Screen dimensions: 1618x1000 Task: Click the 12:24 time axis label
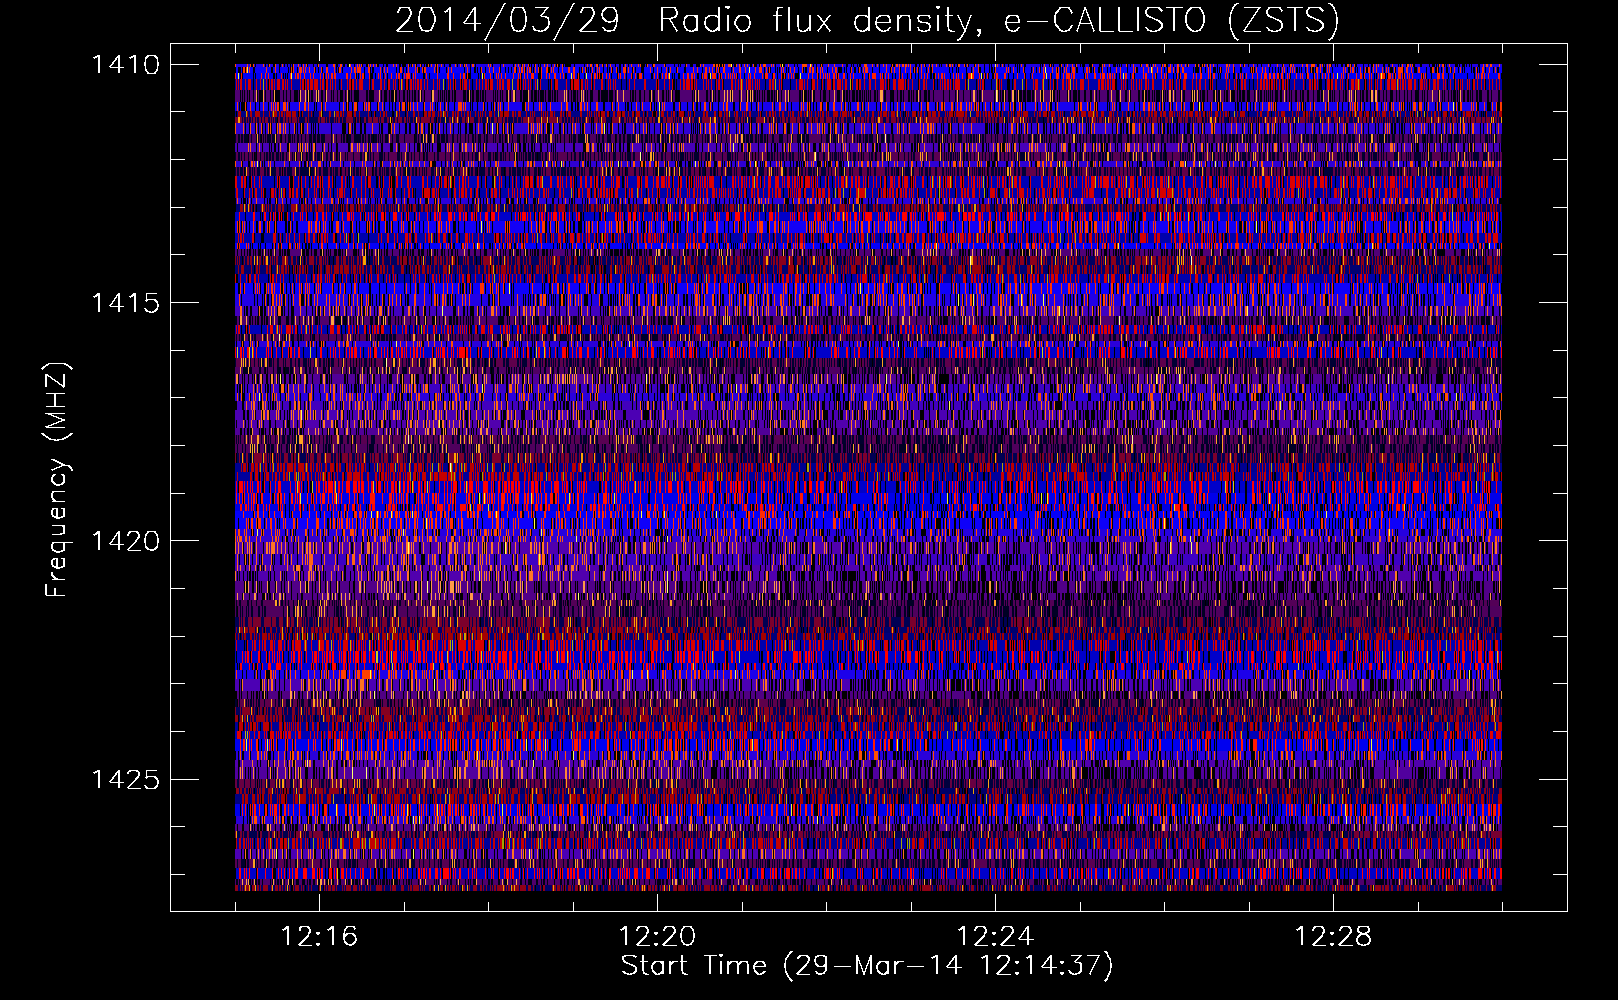tap(995, 936)
